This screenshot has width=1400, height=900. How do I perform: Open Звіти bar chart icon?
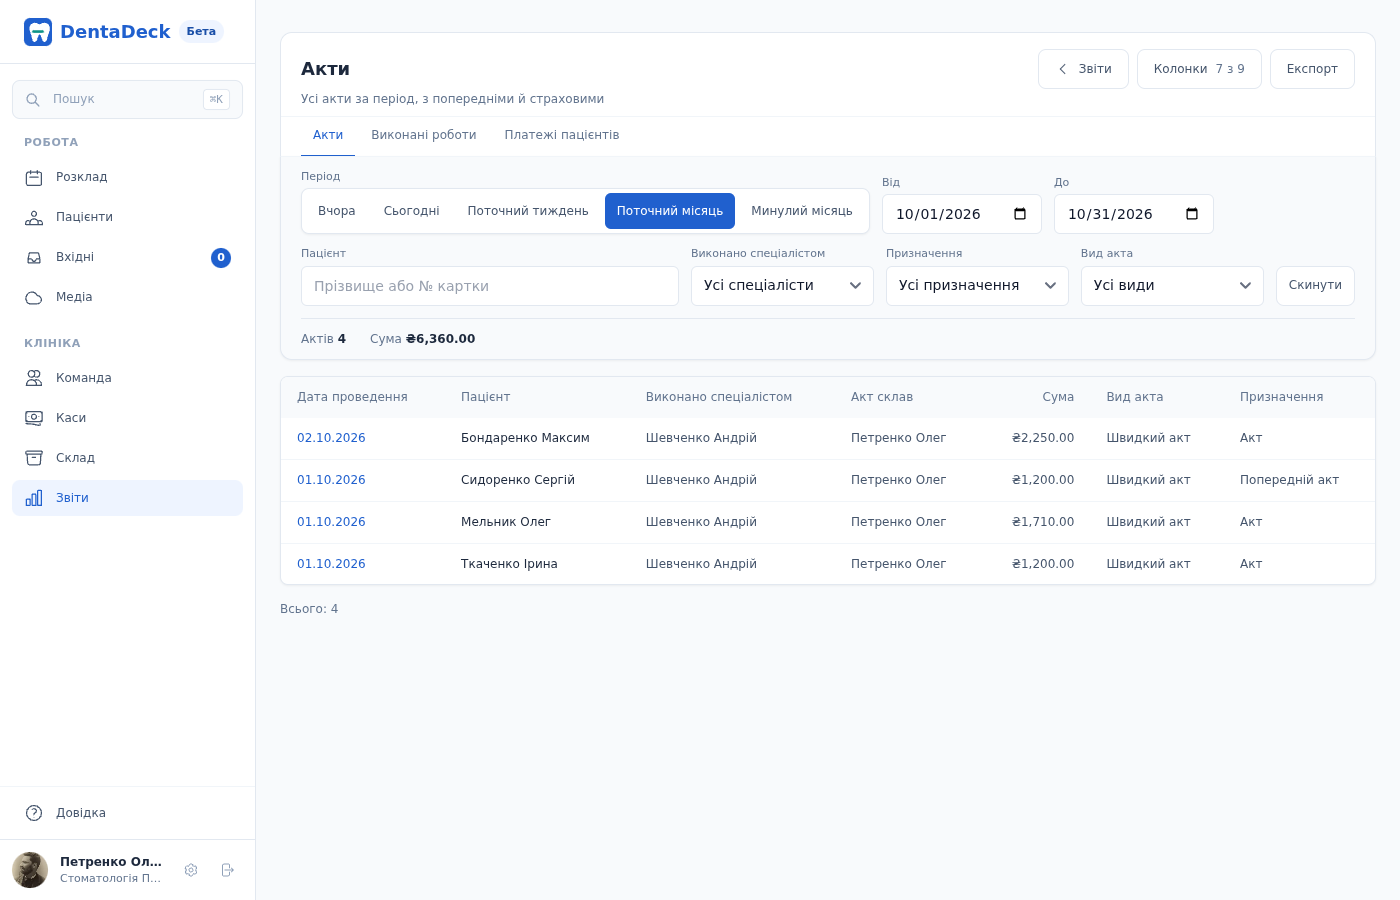point(34,498)
